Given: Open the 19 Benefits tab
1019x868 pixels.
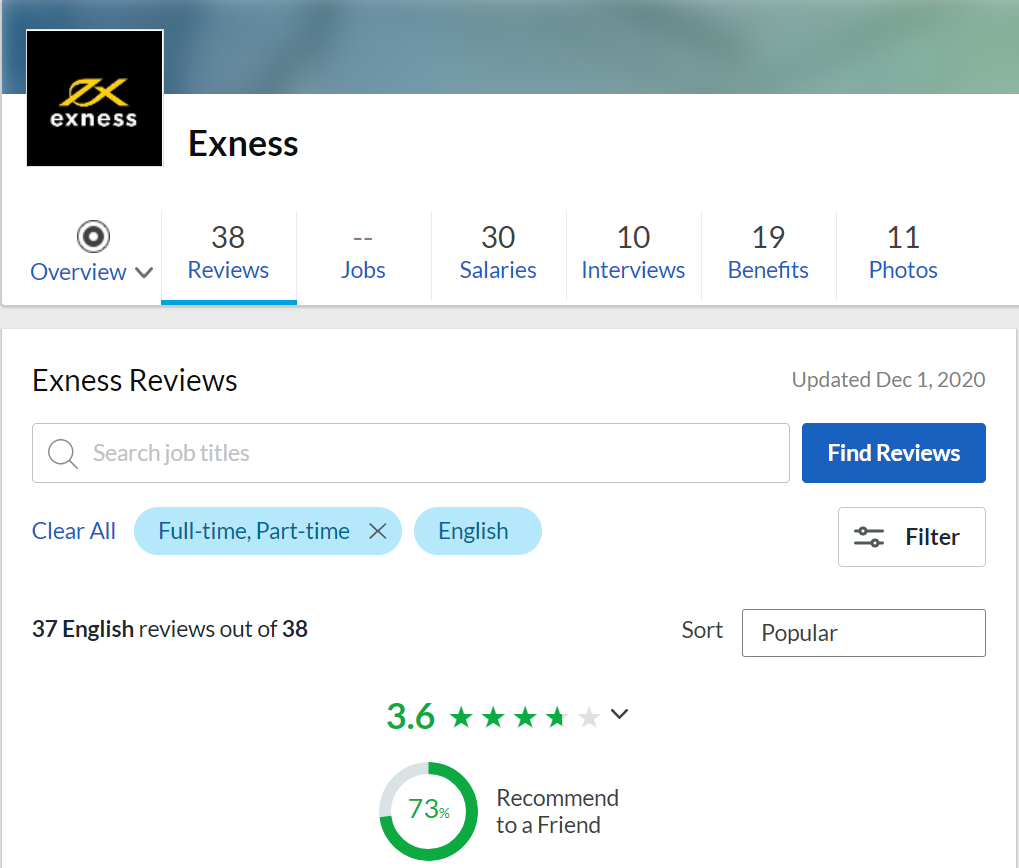Looking at the screenshot, I should point(768,253).
